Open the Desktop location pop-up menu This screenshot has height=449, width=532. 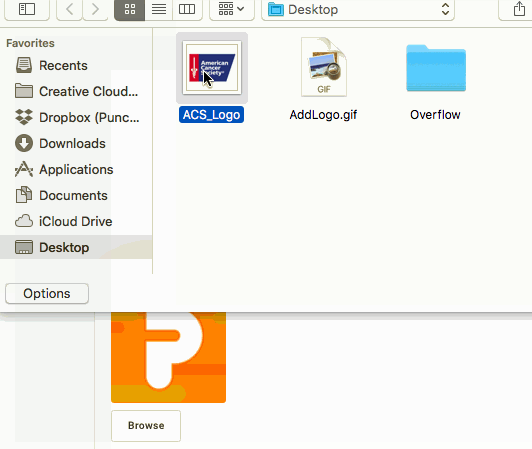(358, 9)
